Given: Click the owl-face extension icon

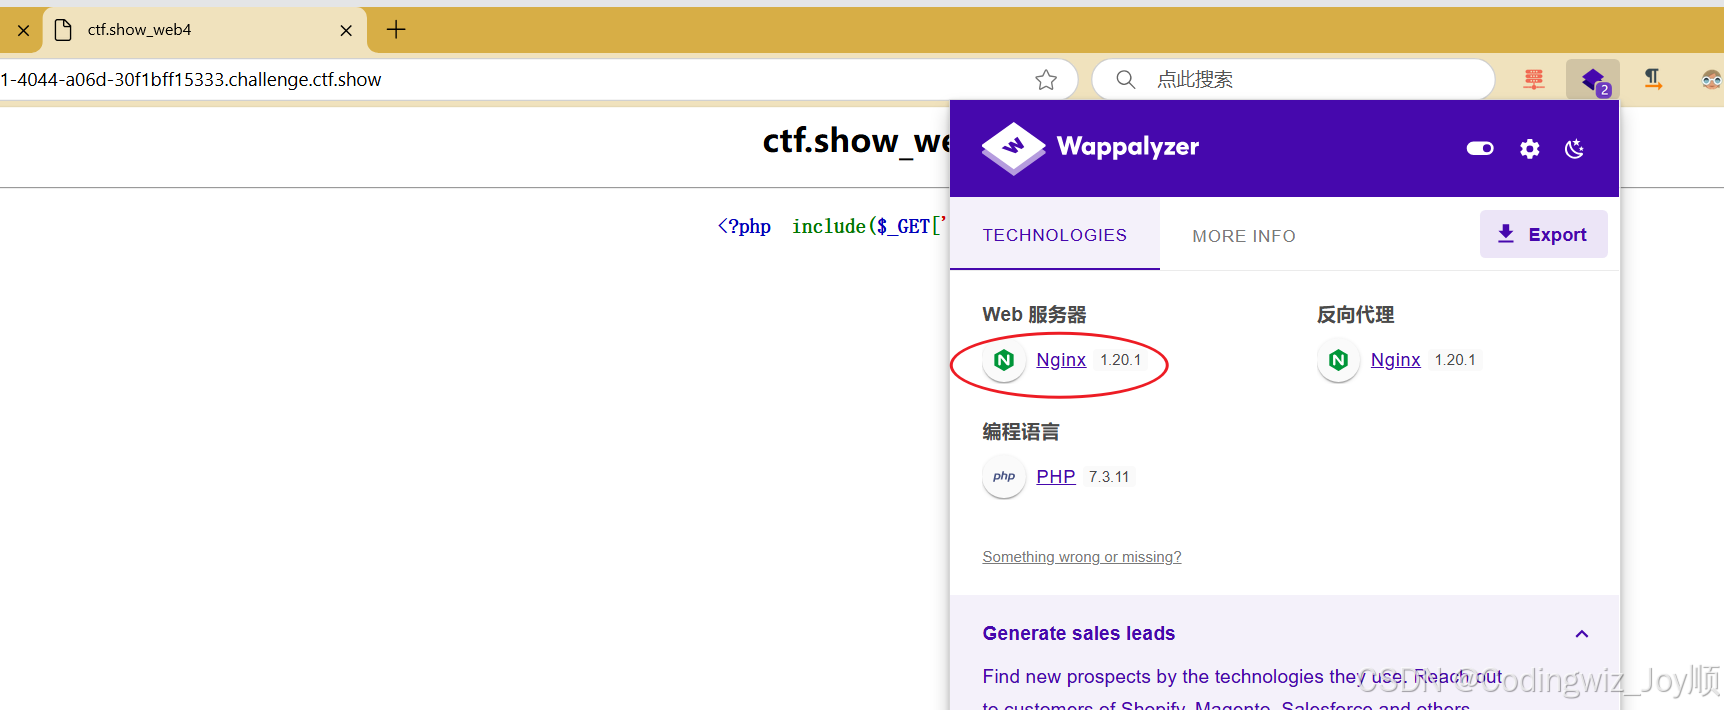Looking at the screenshot, I should [x=1711, y=80].
